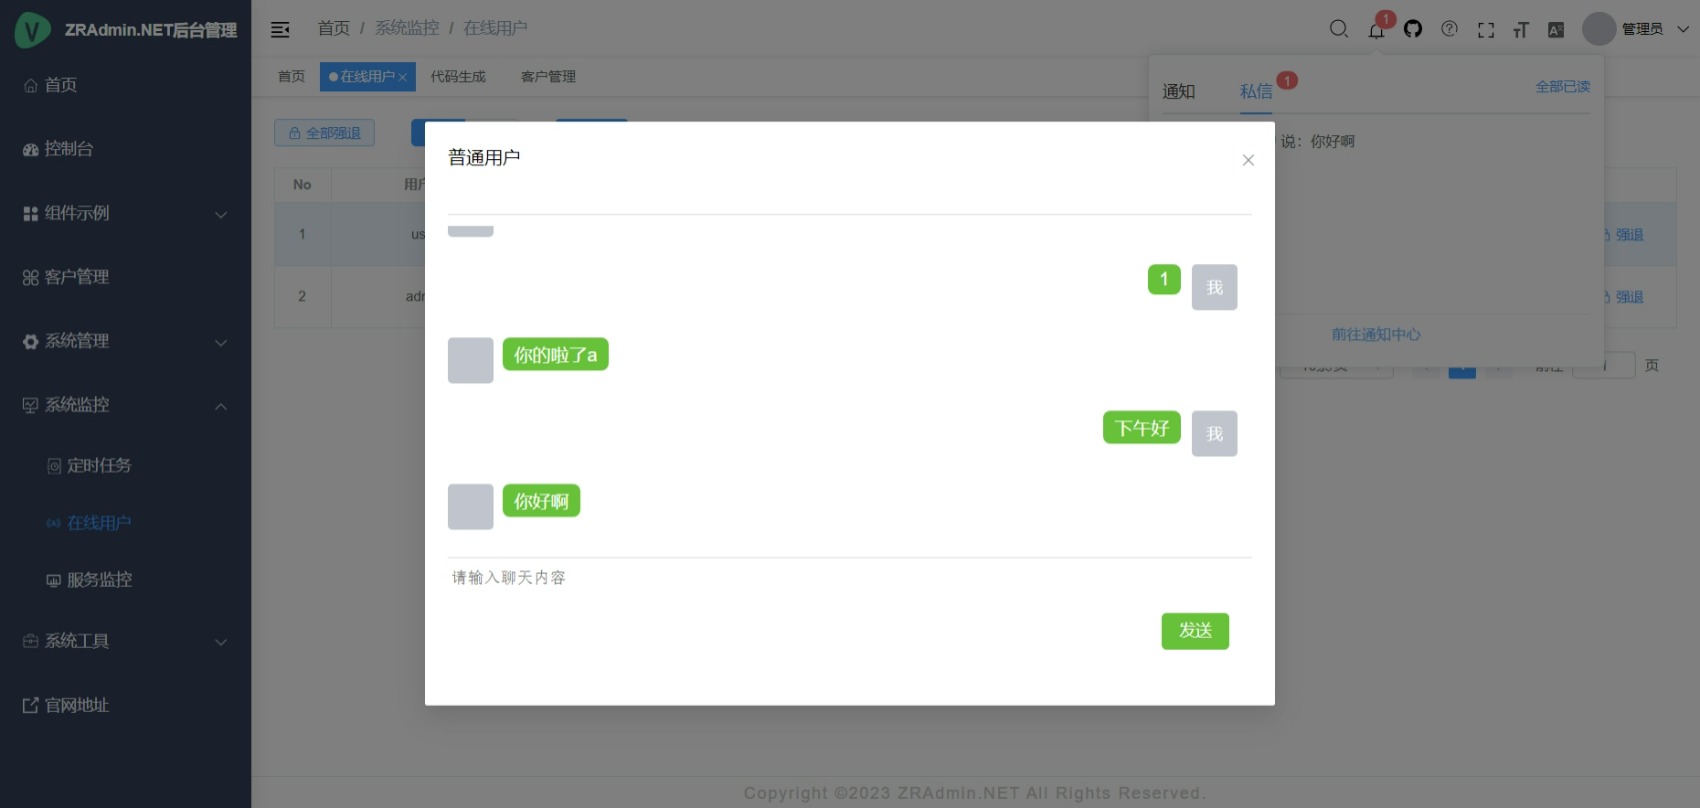Expand the 系统工具 sidebar menu
Screen dimensions: 1700x808
point(125,641)
